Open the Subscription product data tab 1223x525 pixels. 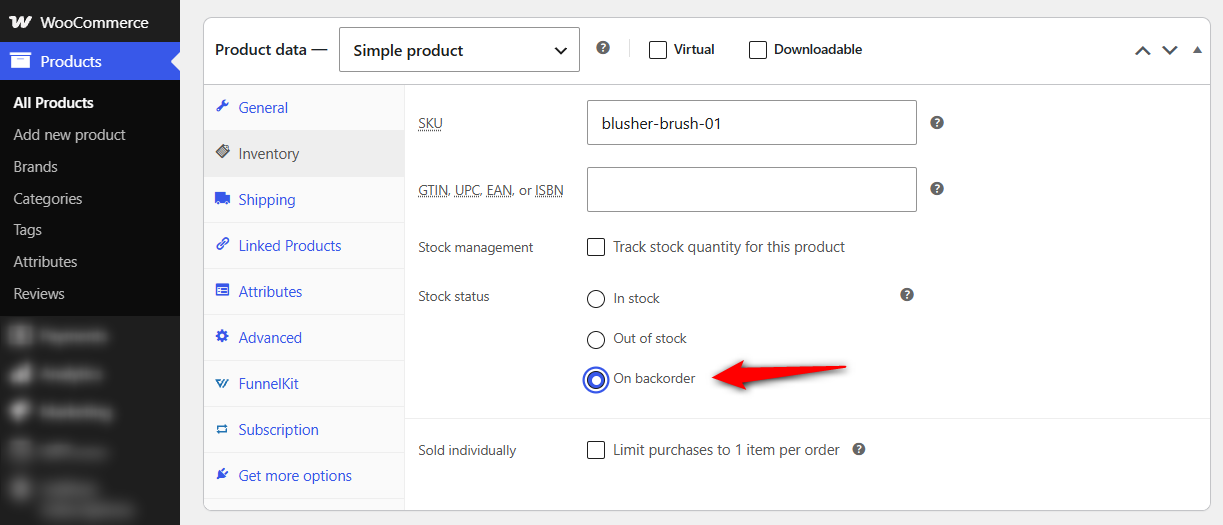(x=304, y=430)
